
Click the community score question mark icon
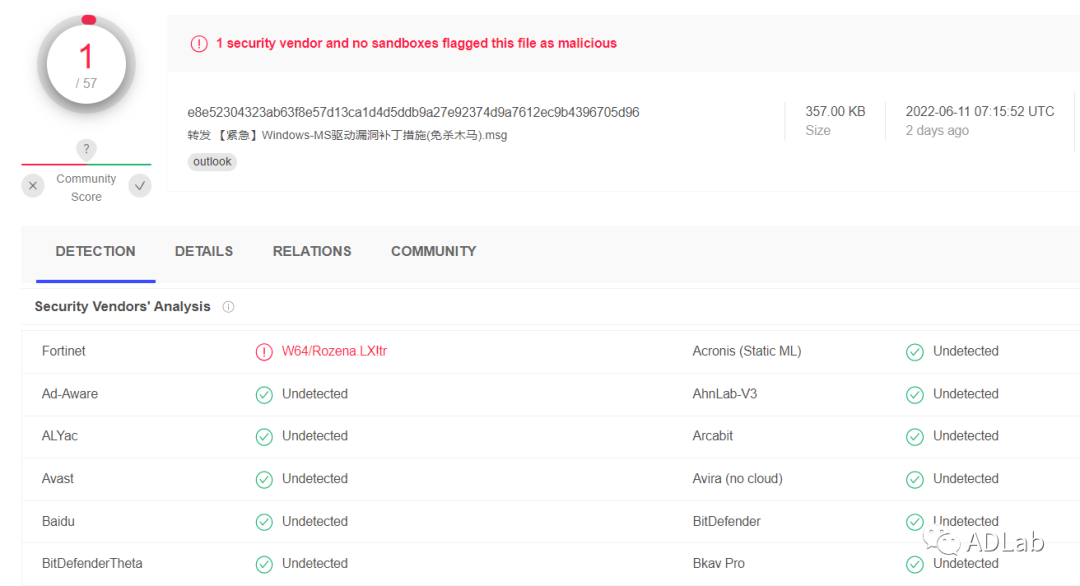pos(87,150)
